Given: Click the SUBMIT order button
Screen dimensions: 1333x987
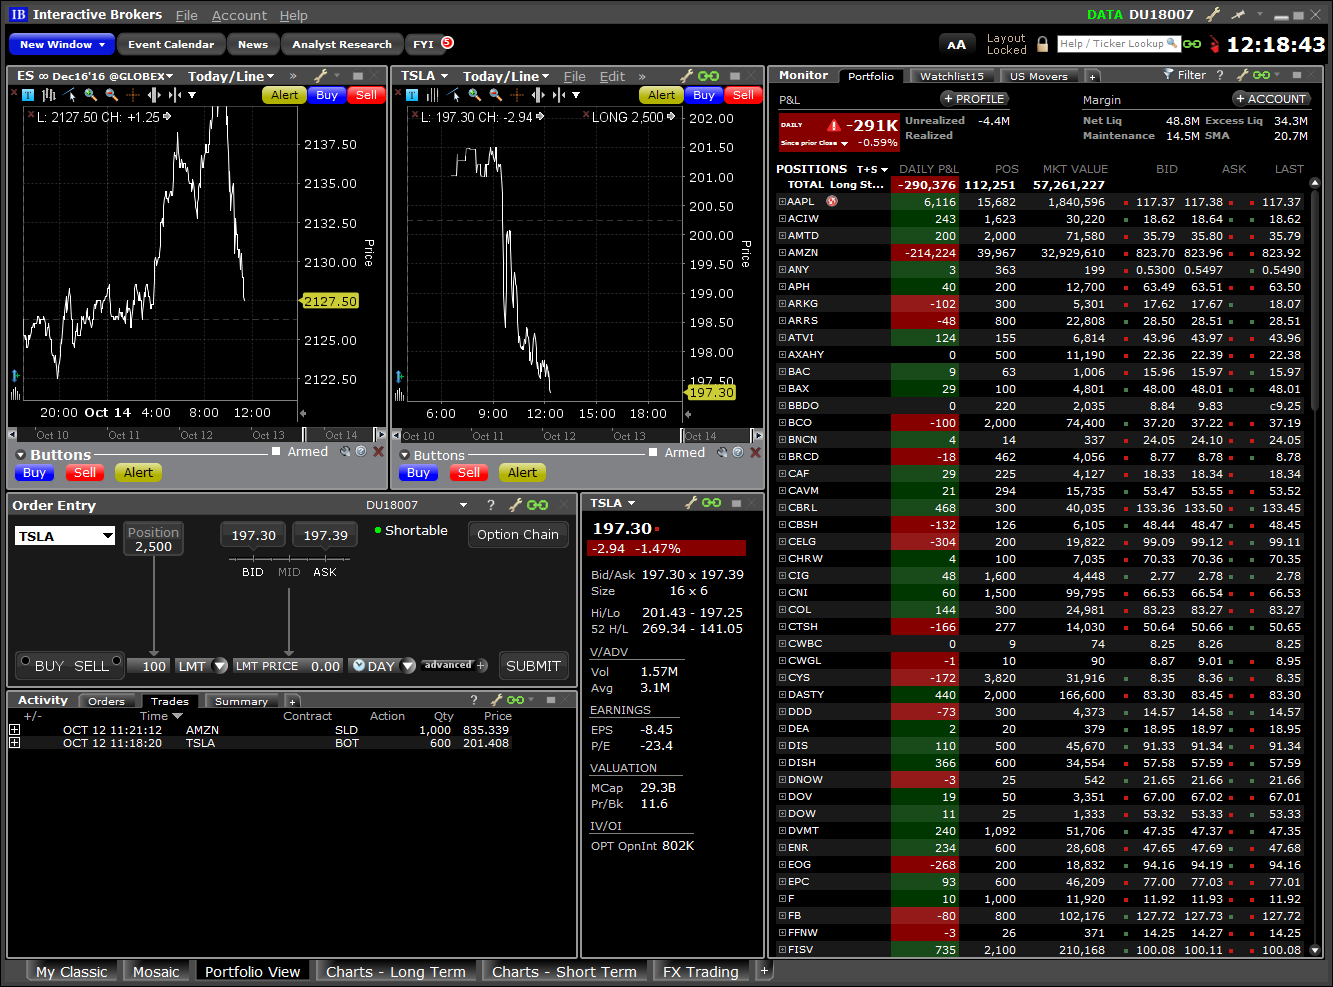Looking at the screenshot, I should [x=533, y=666].
